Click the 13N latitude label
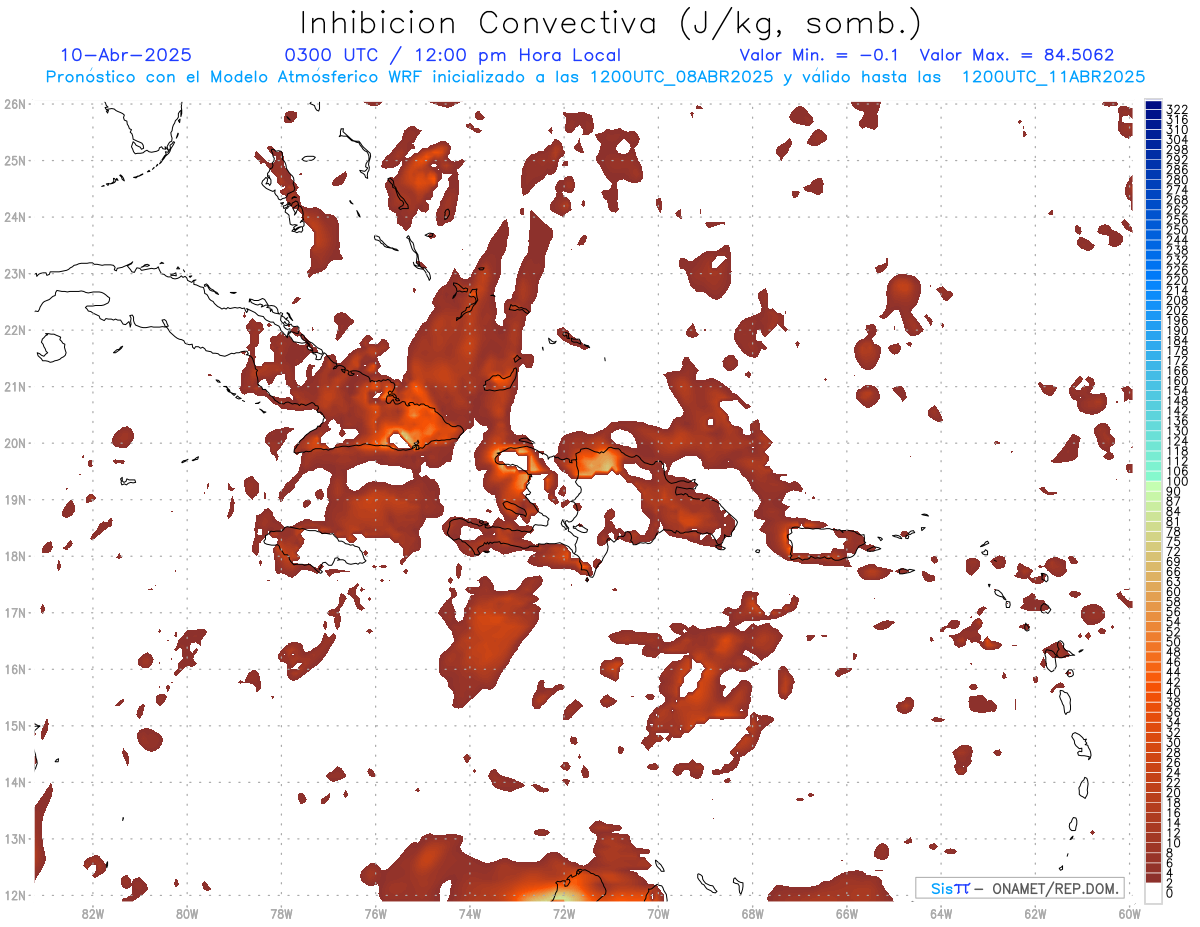Screen dimensions: 1200x927 15,839
